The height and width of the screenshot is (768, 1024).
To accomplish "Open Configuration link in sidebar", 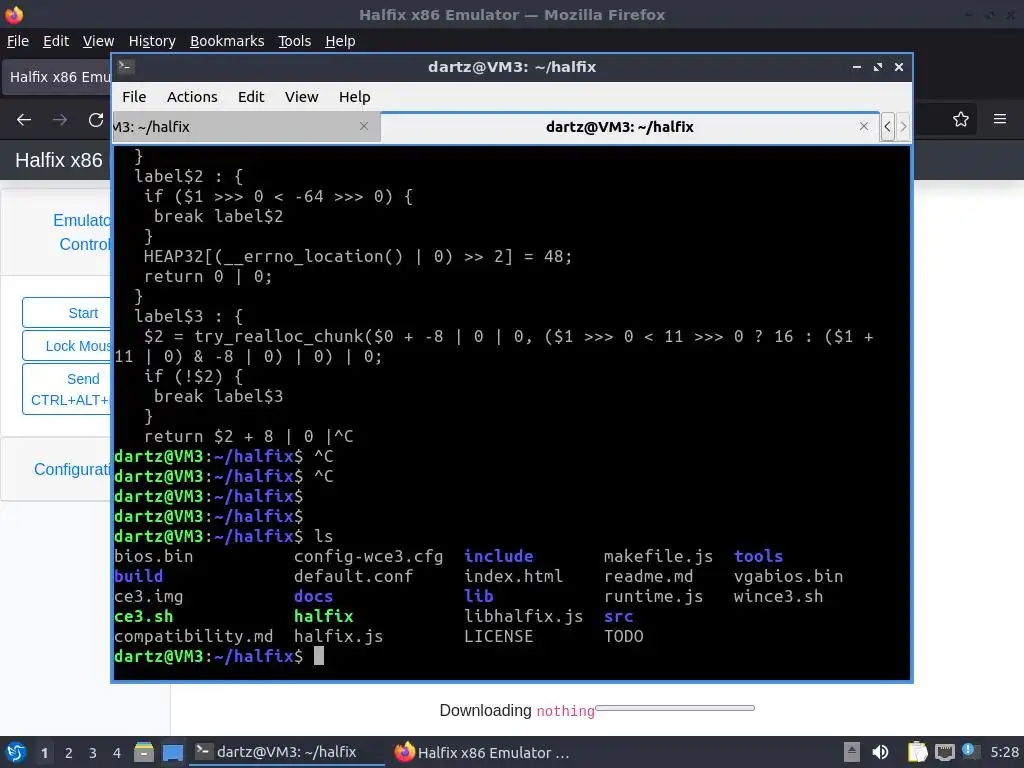I will (72, 470).
